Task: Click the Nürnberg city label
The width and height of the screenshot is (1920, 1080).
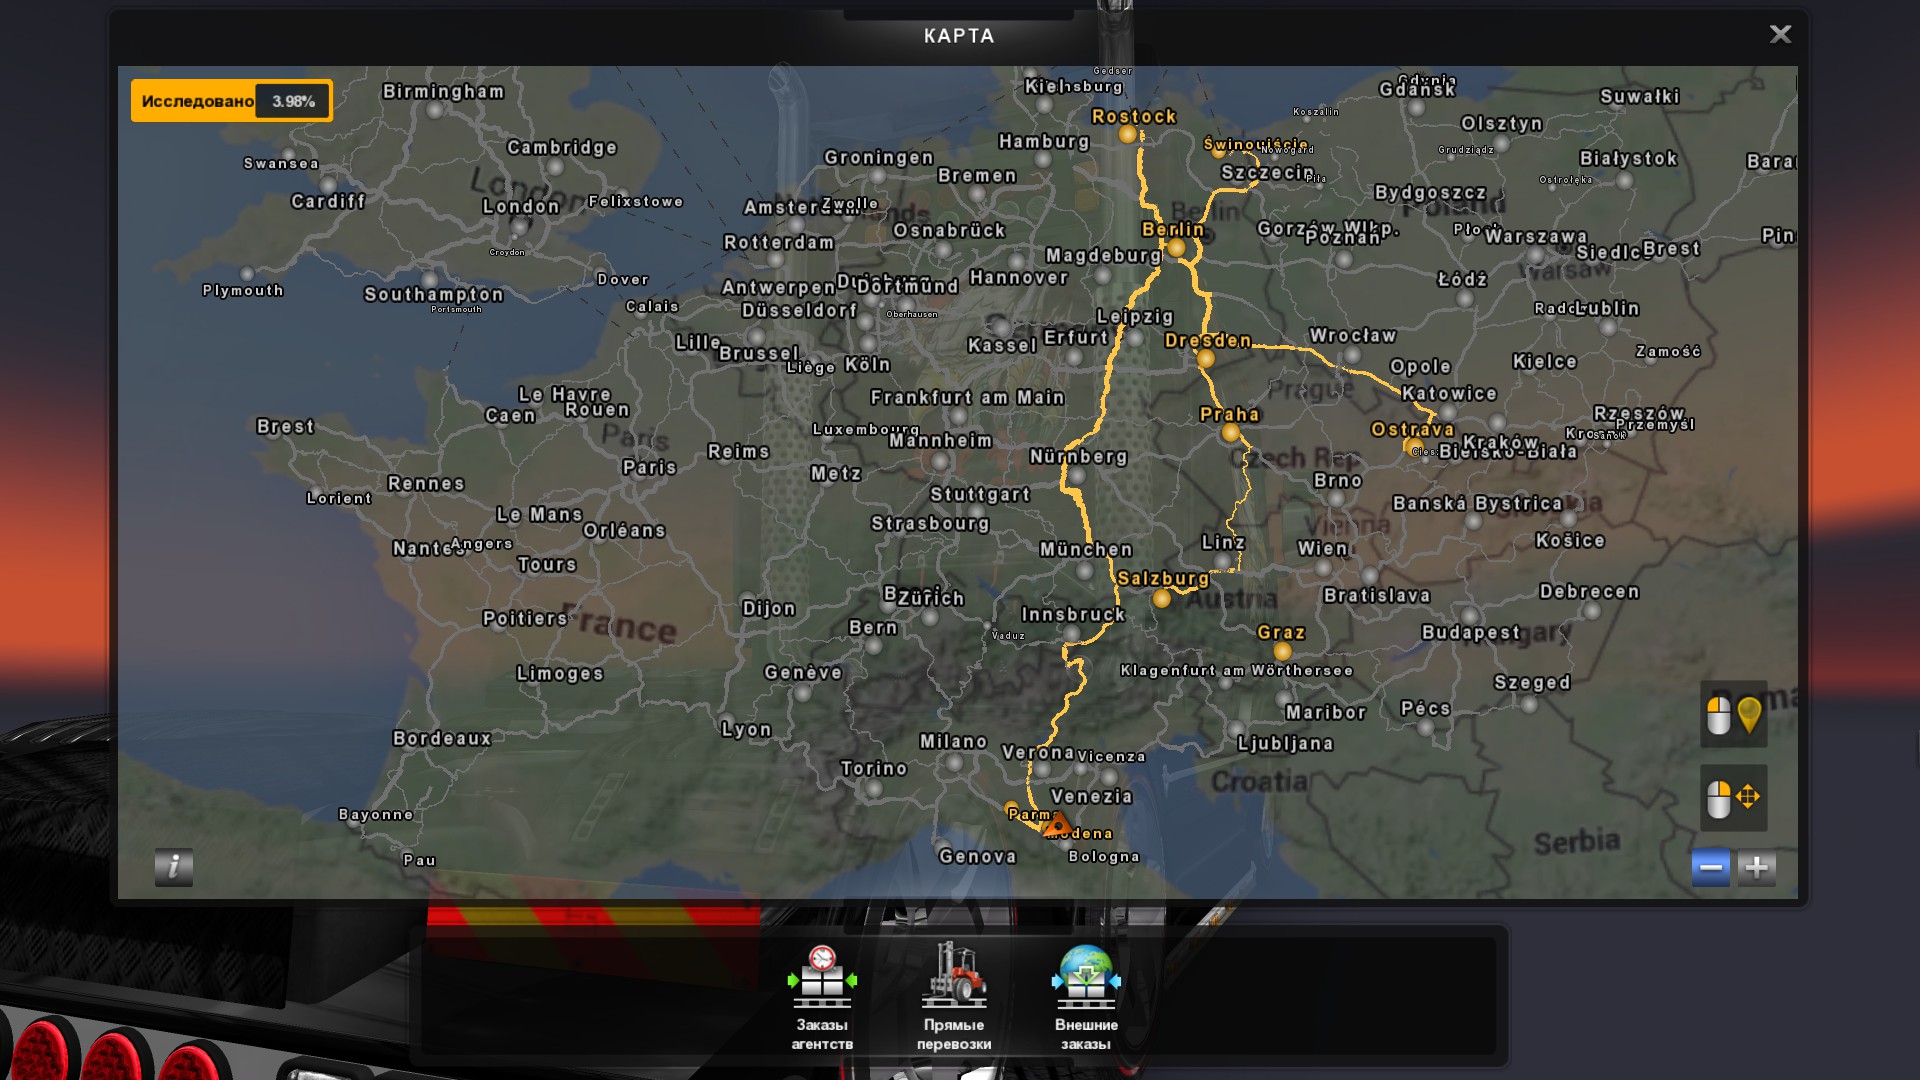Action: point(1079,457)
